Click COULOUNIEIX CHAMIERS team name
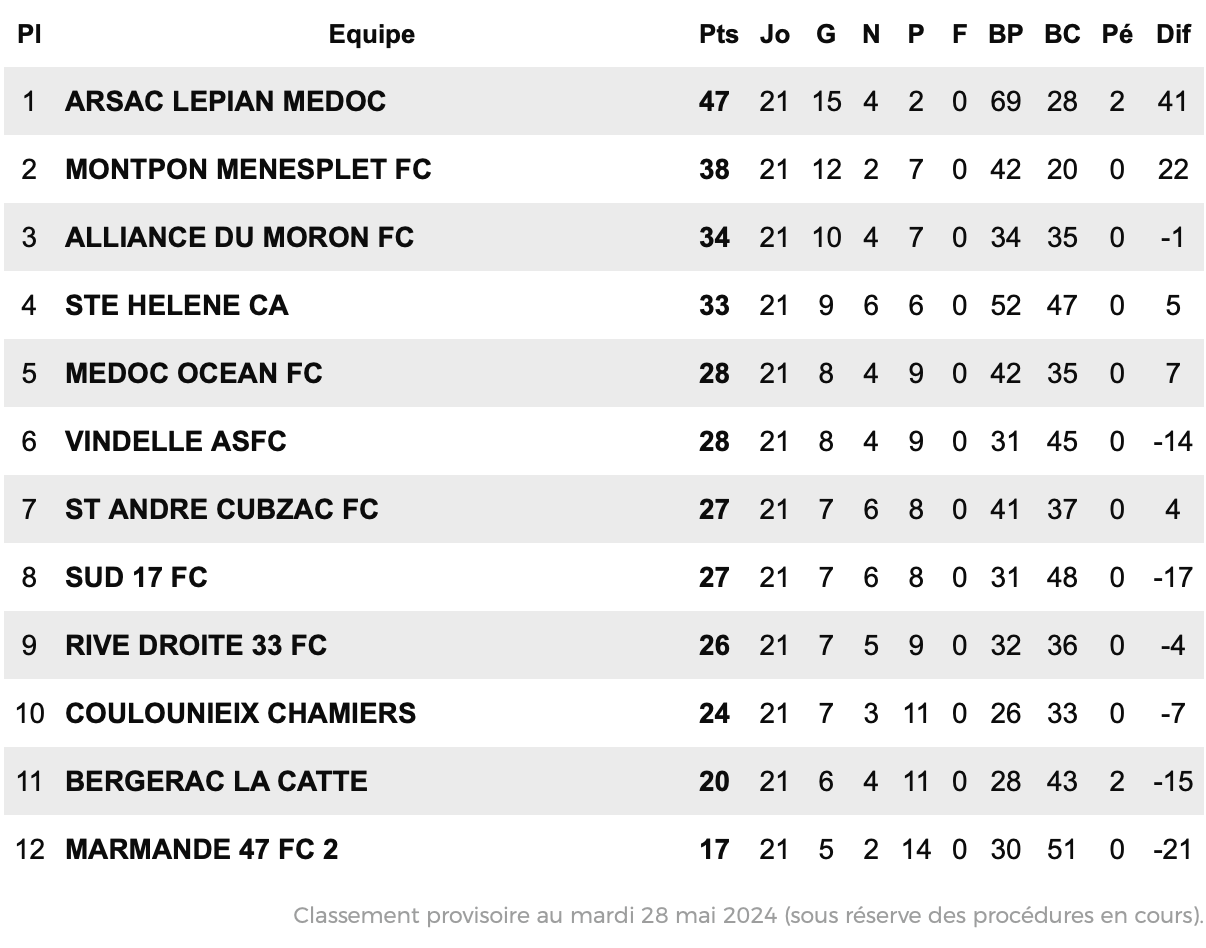1206x948 pixels. tap(241, 713)
